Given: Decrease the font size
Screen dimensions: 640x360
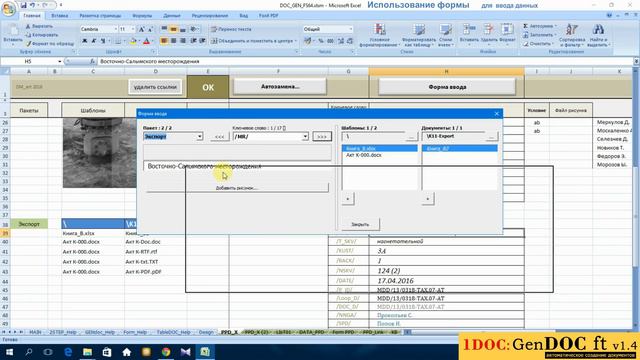Looking at the screenshot, I should [150, 29].
